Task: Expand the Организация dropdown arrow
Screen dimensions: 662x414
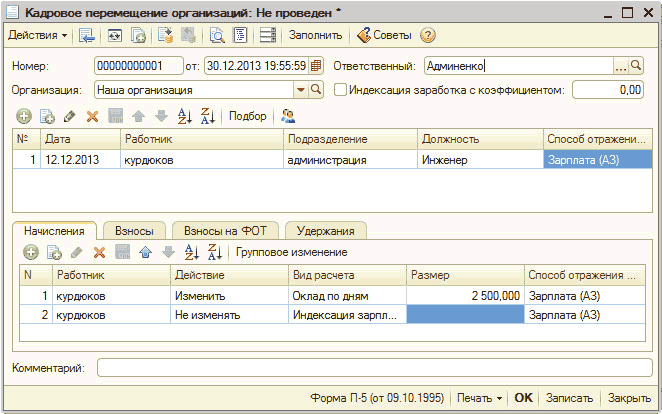Action: [299, 90]
